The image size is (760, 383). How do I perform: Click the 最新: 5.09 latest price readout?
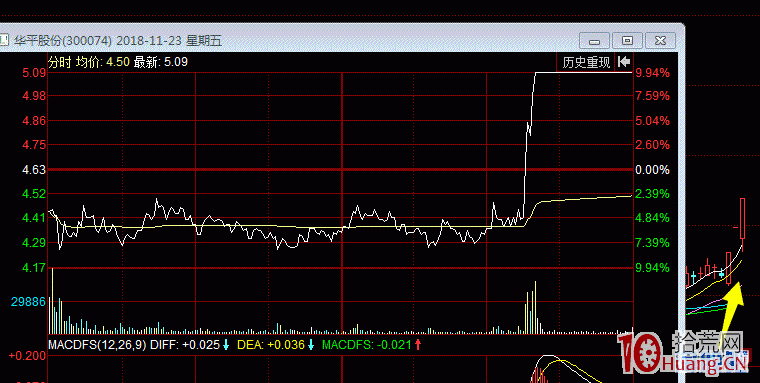pyautogui.click(x=161, y=62)
